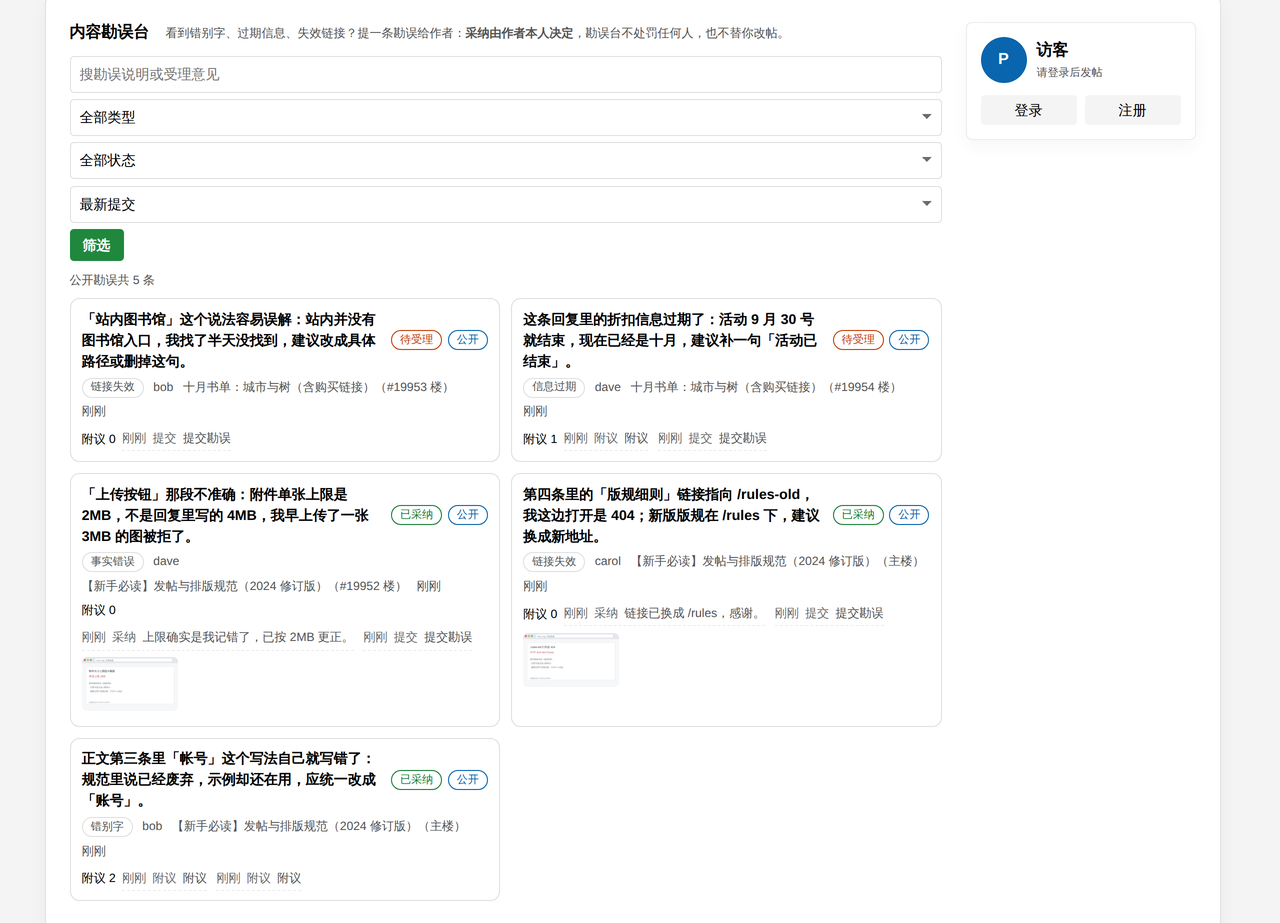
Task: Click 附议 1 on the 折扣信息 card
Action: pos(540,439)
